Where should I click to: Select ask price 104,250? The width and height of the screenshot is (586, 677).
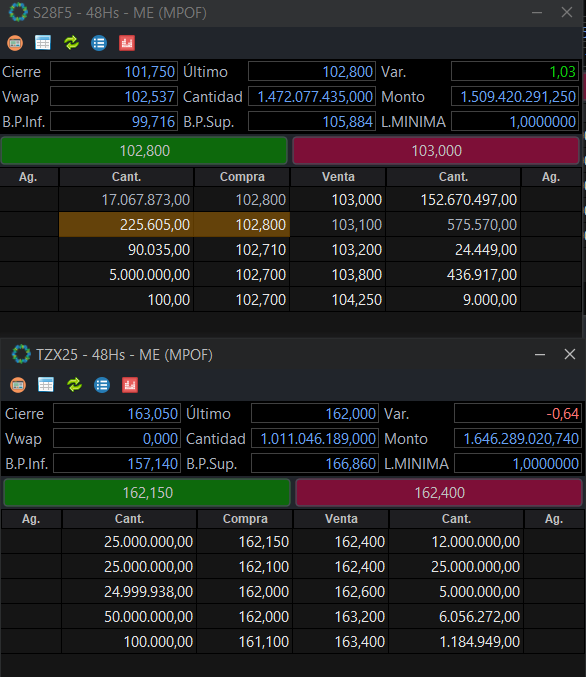coord(338,300)
